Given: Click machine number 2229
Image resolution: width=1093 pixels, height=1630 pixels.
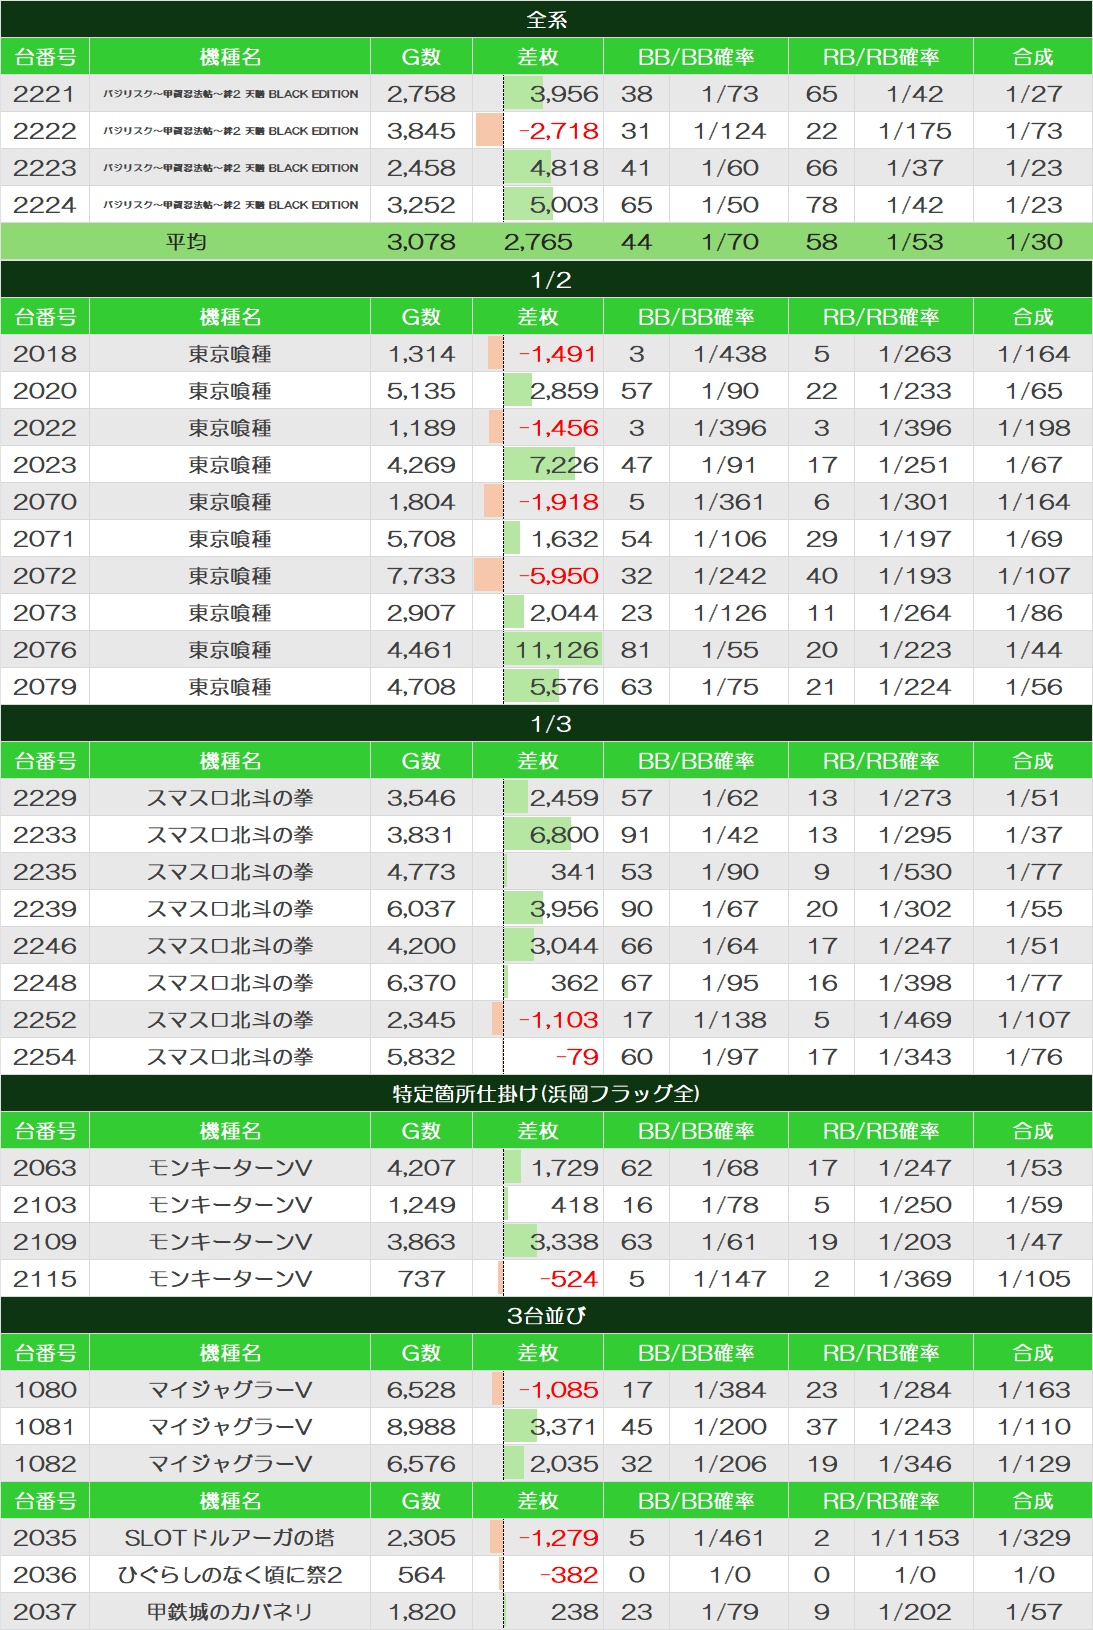Looking at the screenshot, I should [x=45, y=798].
